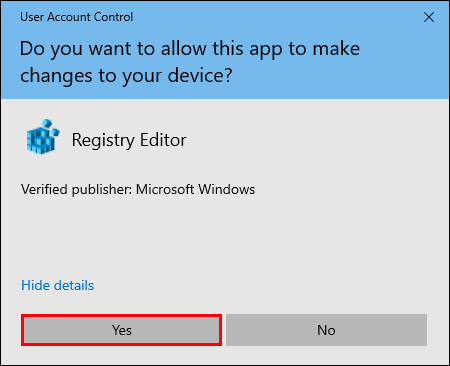Click the allow this app question heading
Screen dimensions: 450x366
tap(190, 62)
